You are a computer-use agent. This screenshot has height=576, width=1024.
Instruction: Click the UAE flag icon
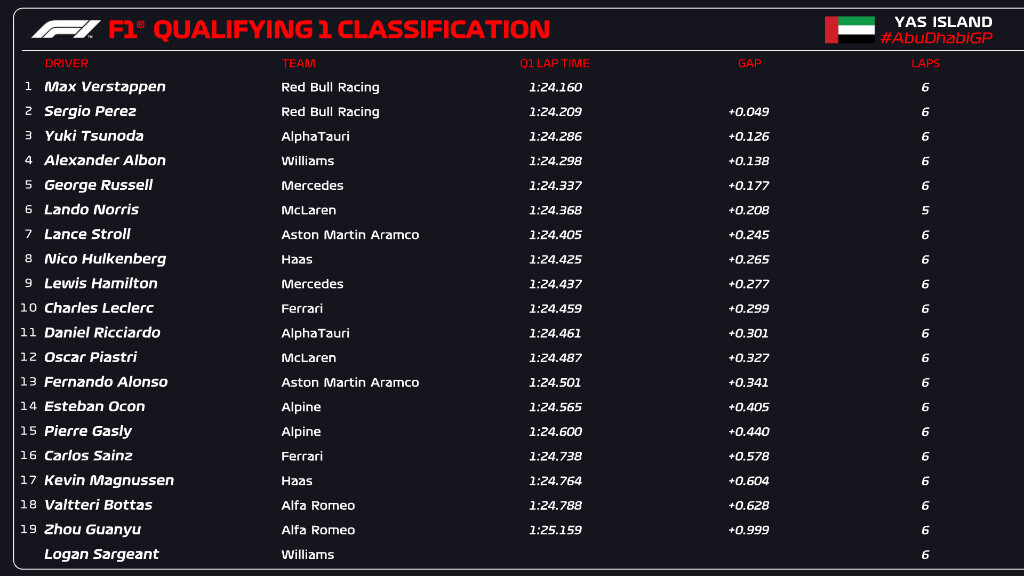click(x=849, y=30)
